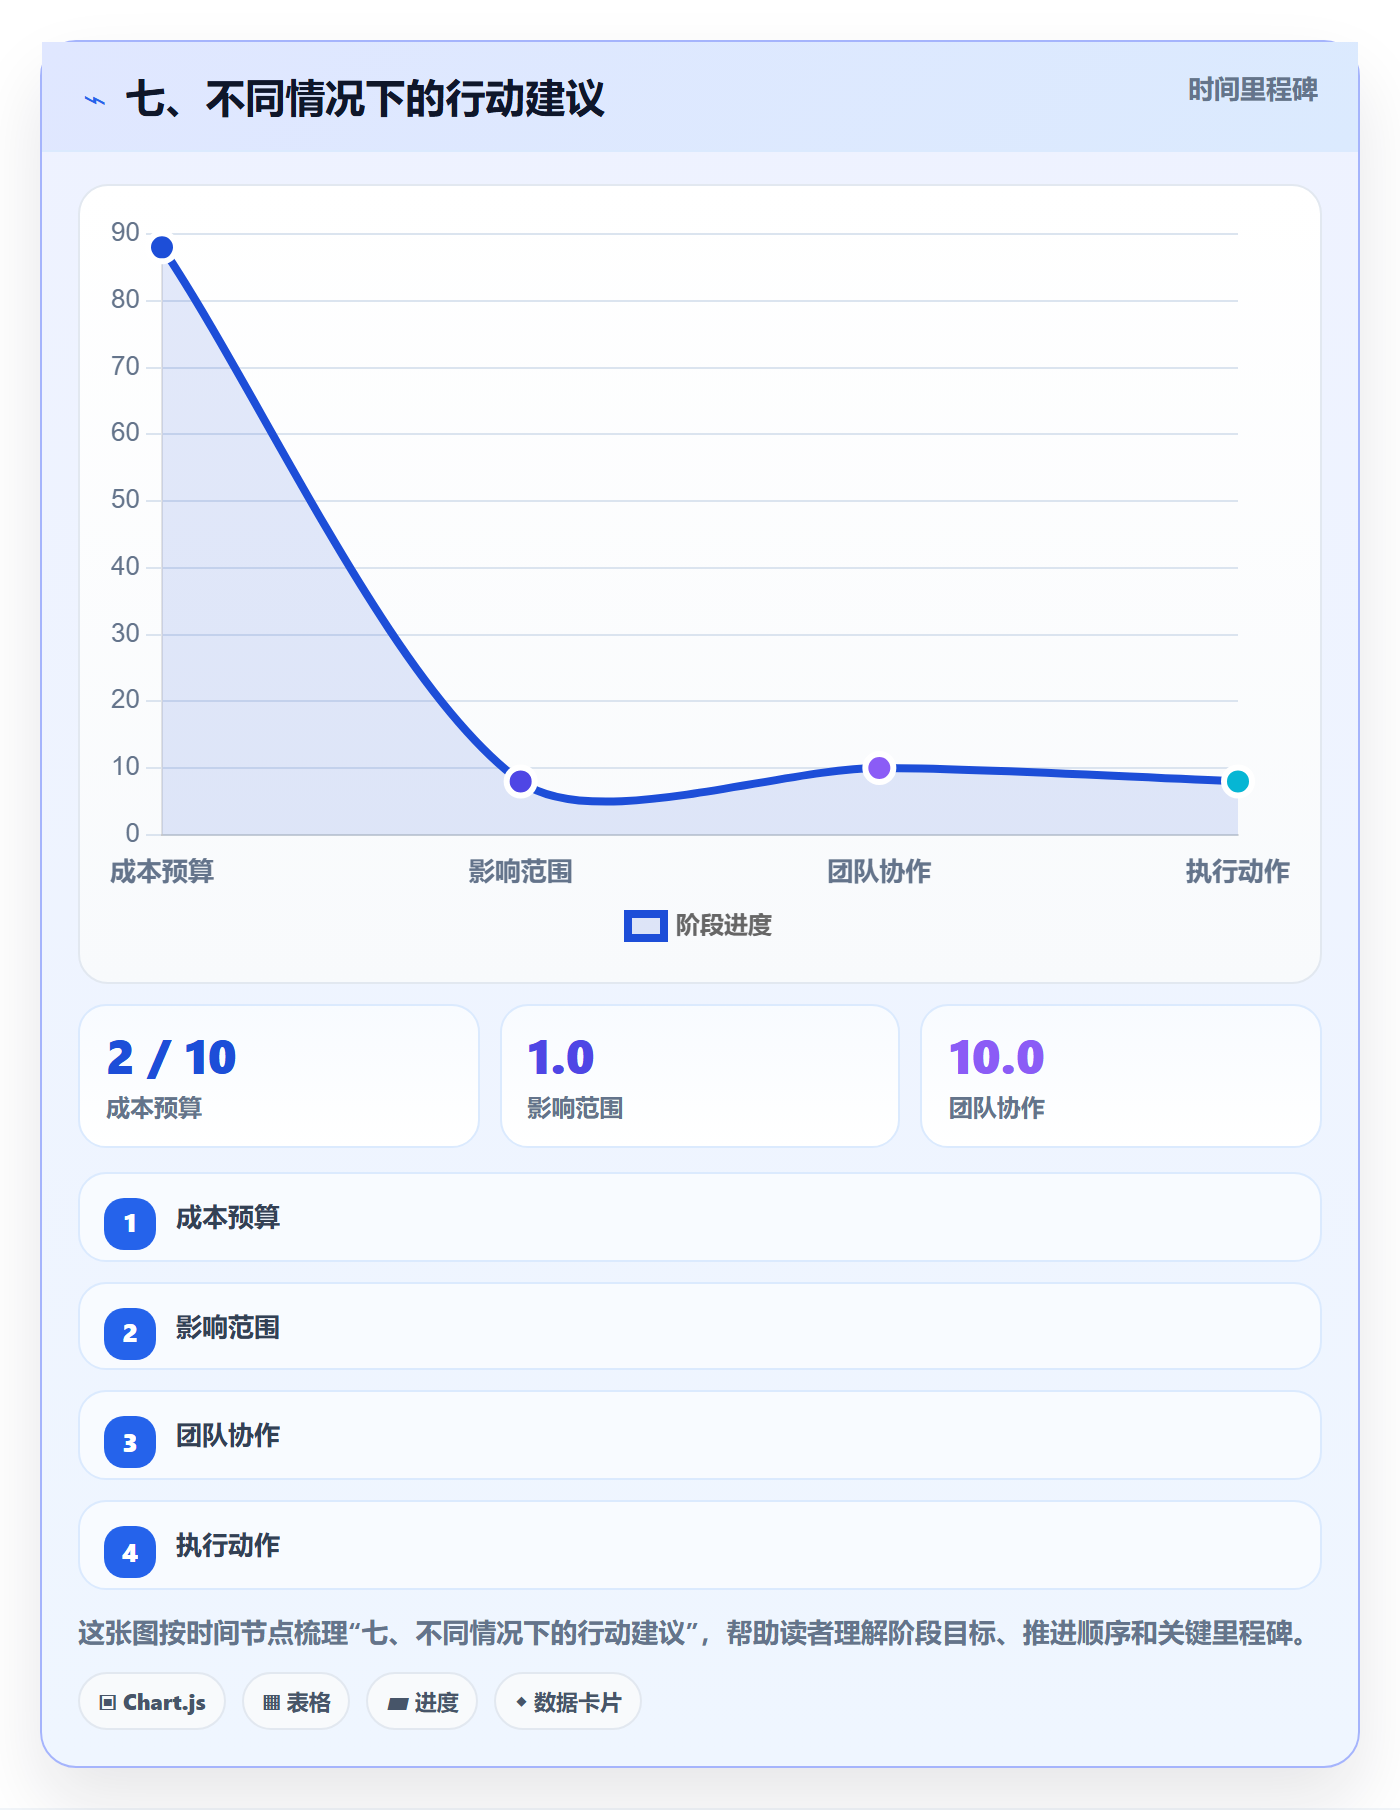Click the 七、不同情况下的行动建议 heading
The width and height of the screenshot is (1400, 1810).
(365, 99)
